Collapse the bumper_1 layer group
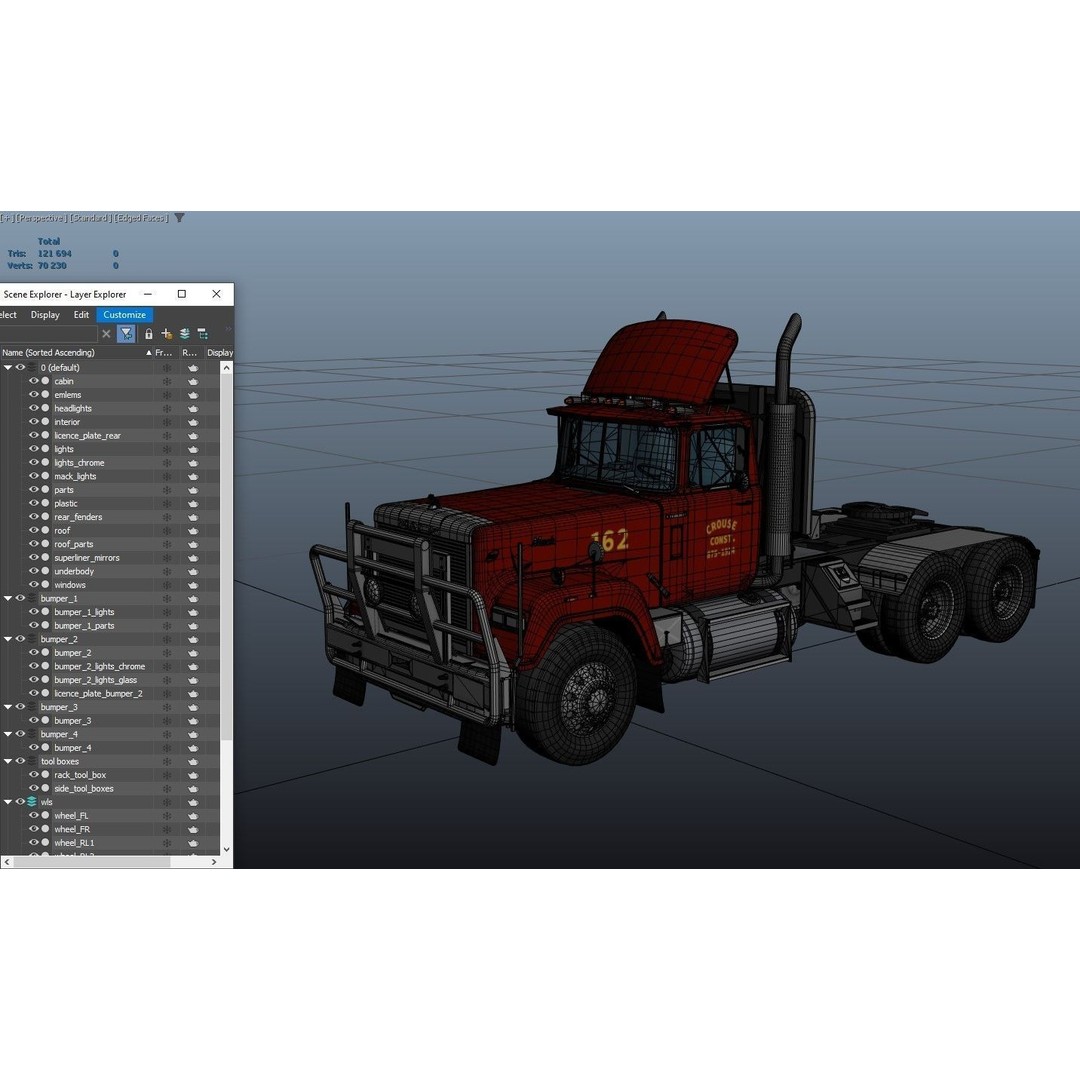1080x1080 pixels. click(8, 599)
